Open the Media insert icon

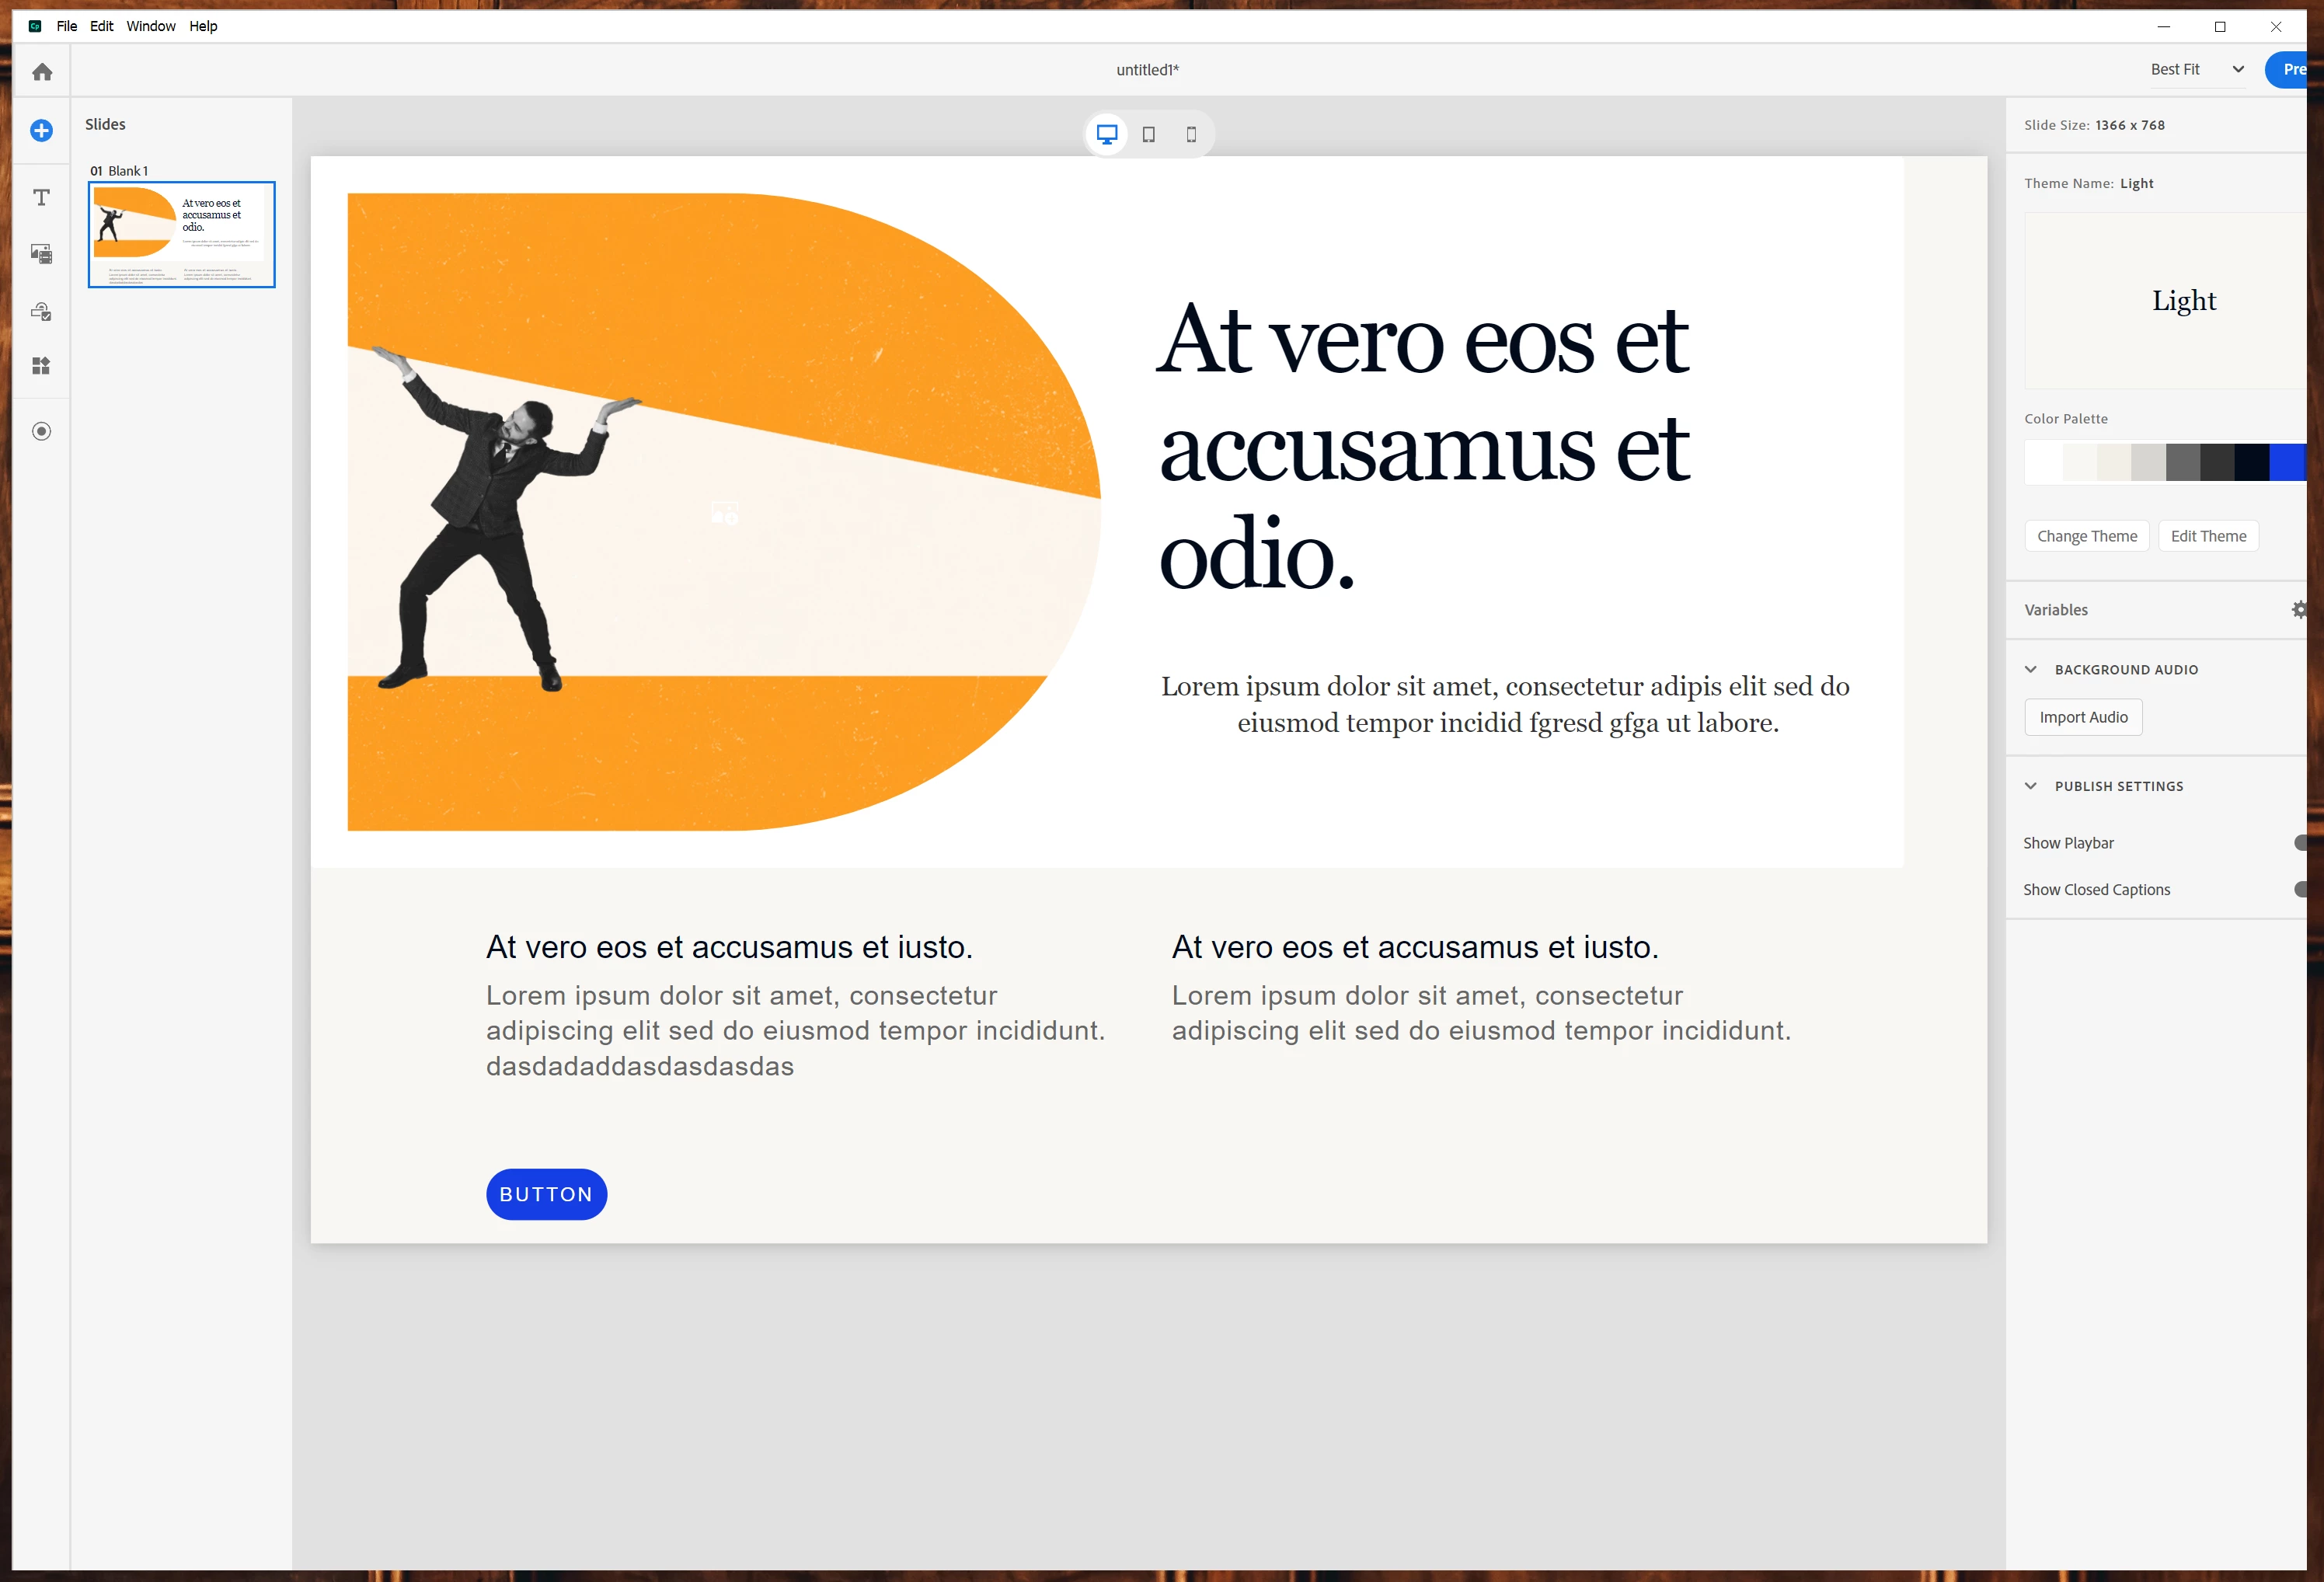point(42,254)
